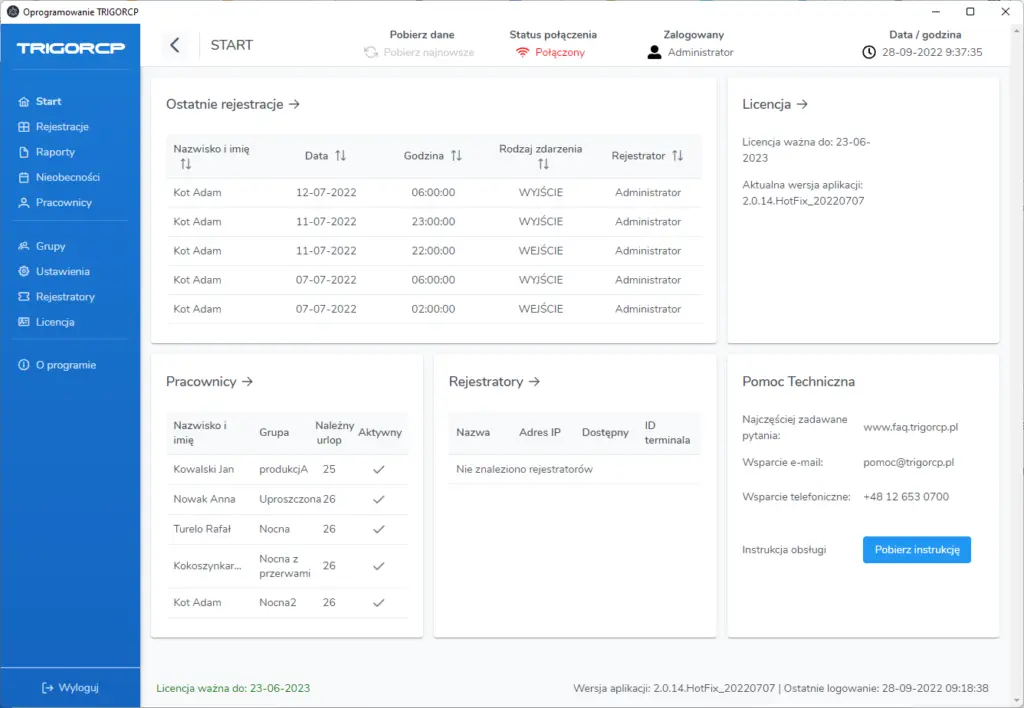Open the Ostatnie rejestracje section link
1024x708 pixels.
coord(233,104)
